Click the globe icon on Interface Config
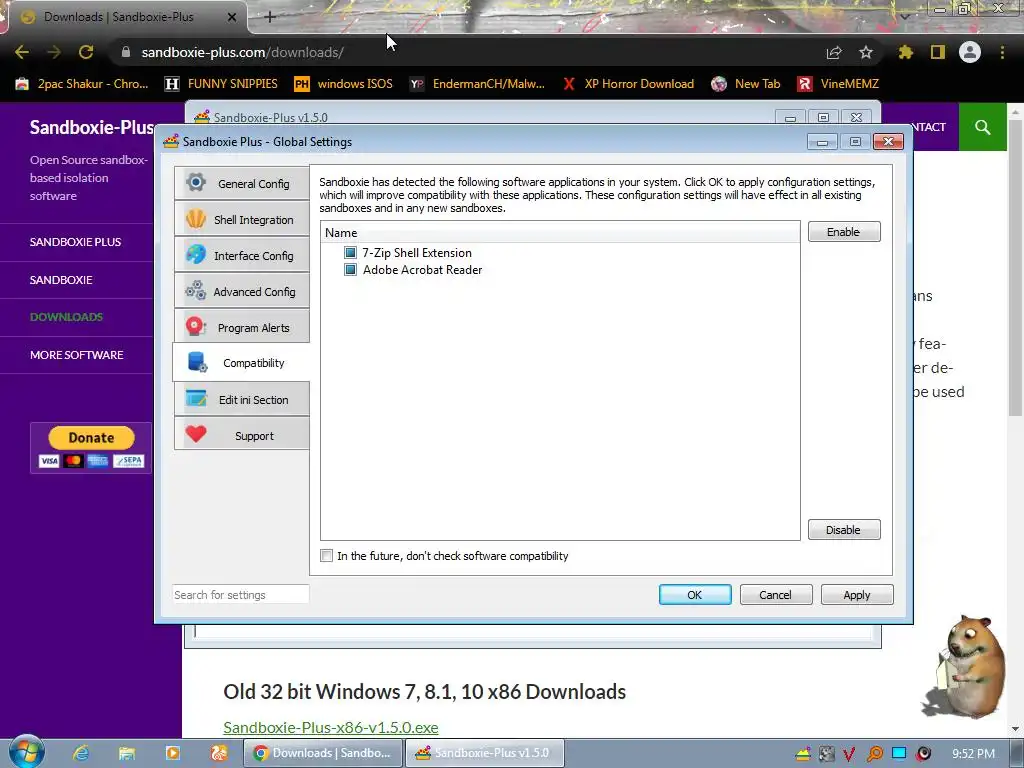Screen dimensions: 1024x768 196,254
